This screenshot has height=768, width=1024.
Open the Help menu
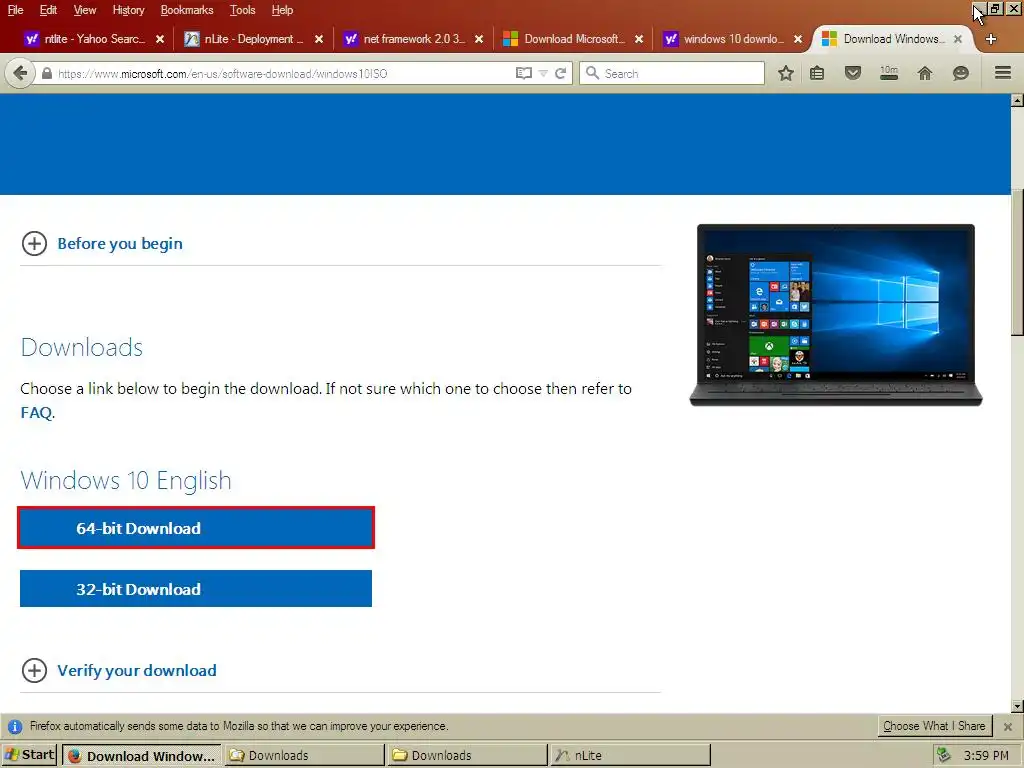tap(282, 10)
